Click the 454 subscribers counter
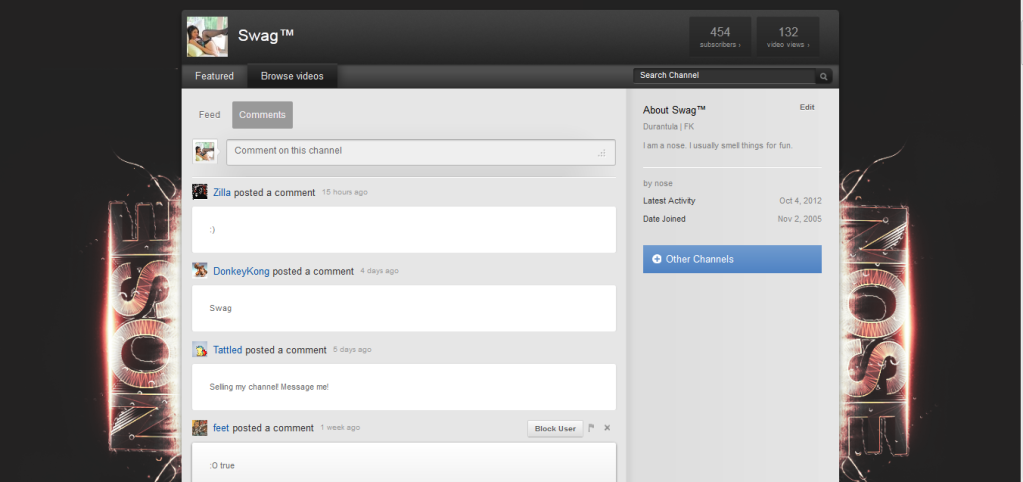The width and height of the screenshot is (1023, 482). [x=720, y=37]
